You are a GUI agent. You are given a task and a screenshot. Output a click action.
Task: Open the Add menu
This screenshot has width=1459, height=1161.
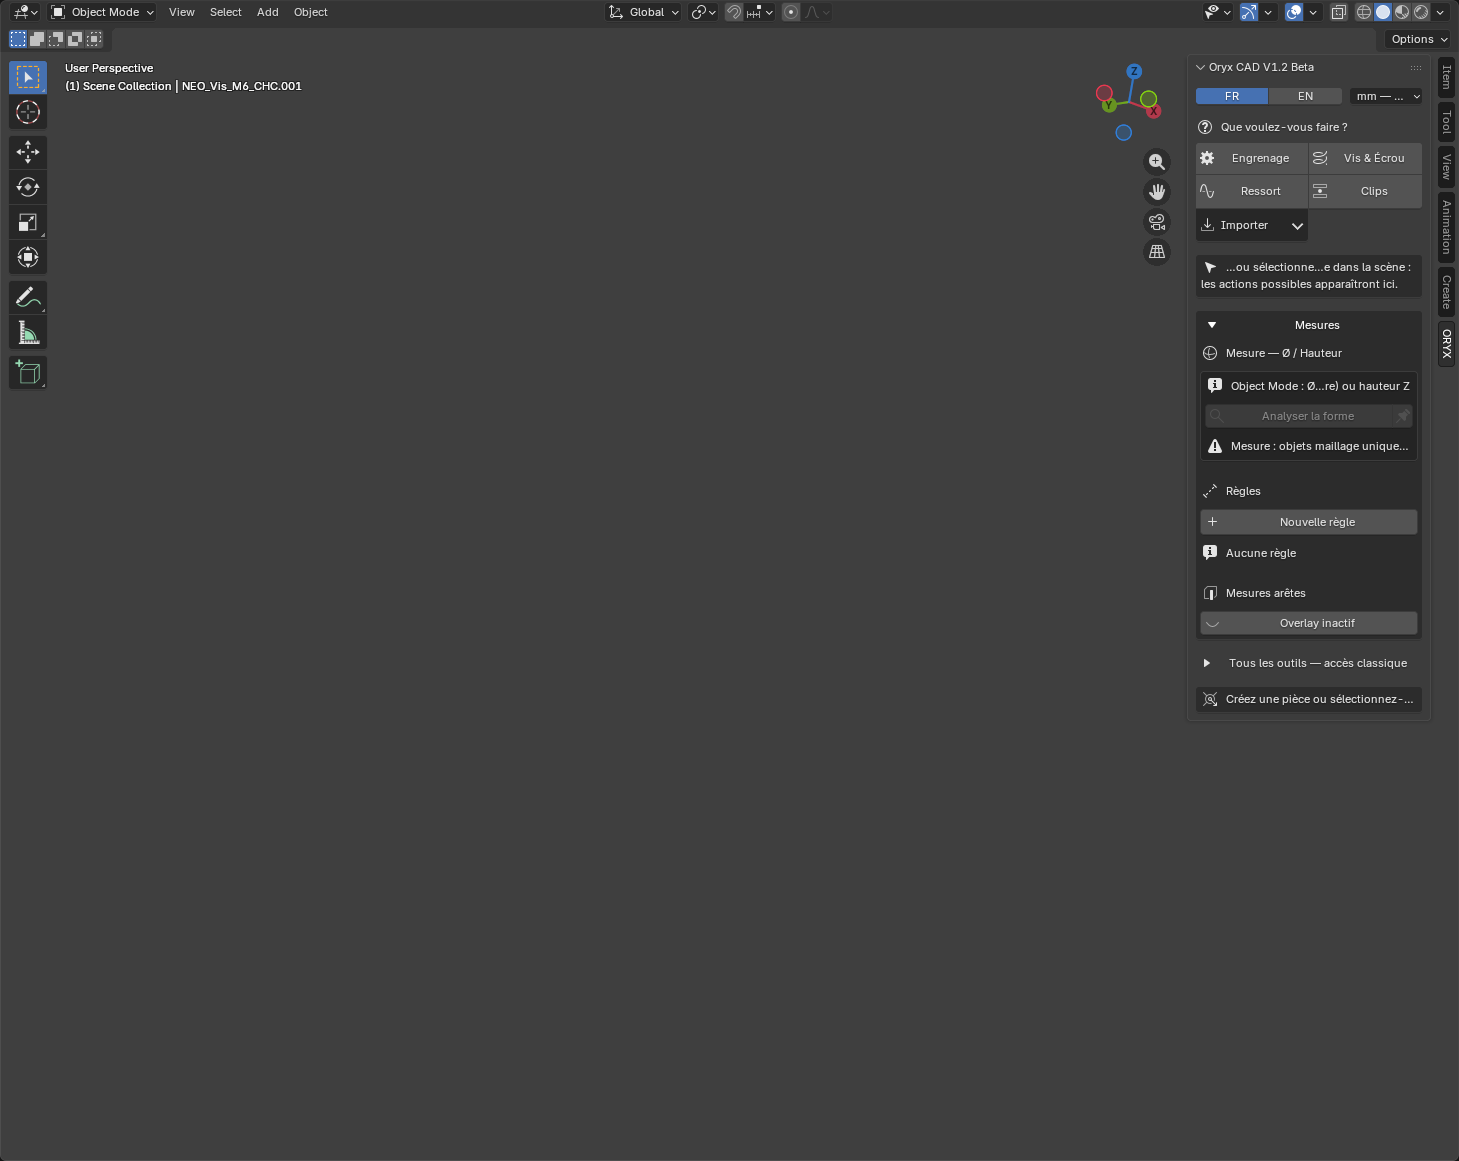[268, 12]
